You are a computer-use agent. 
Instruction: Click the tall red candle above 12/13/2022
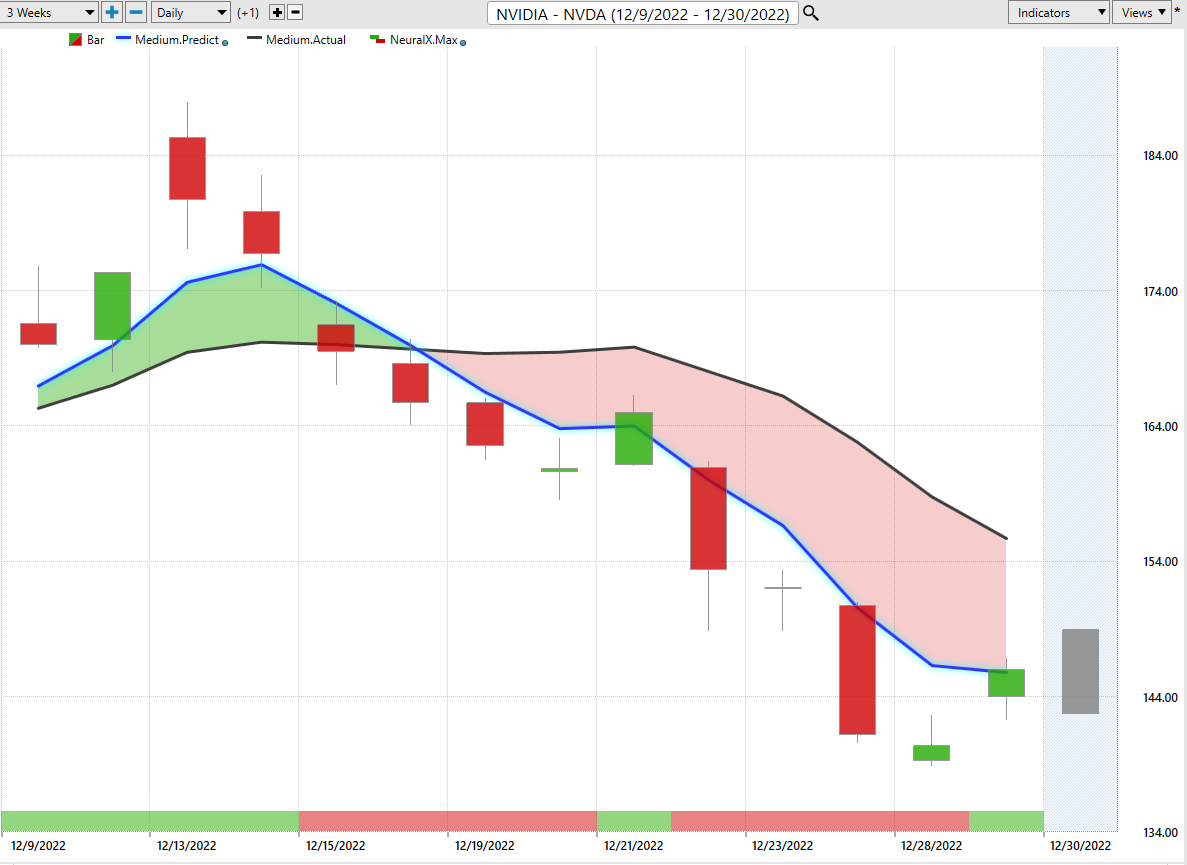187,169
